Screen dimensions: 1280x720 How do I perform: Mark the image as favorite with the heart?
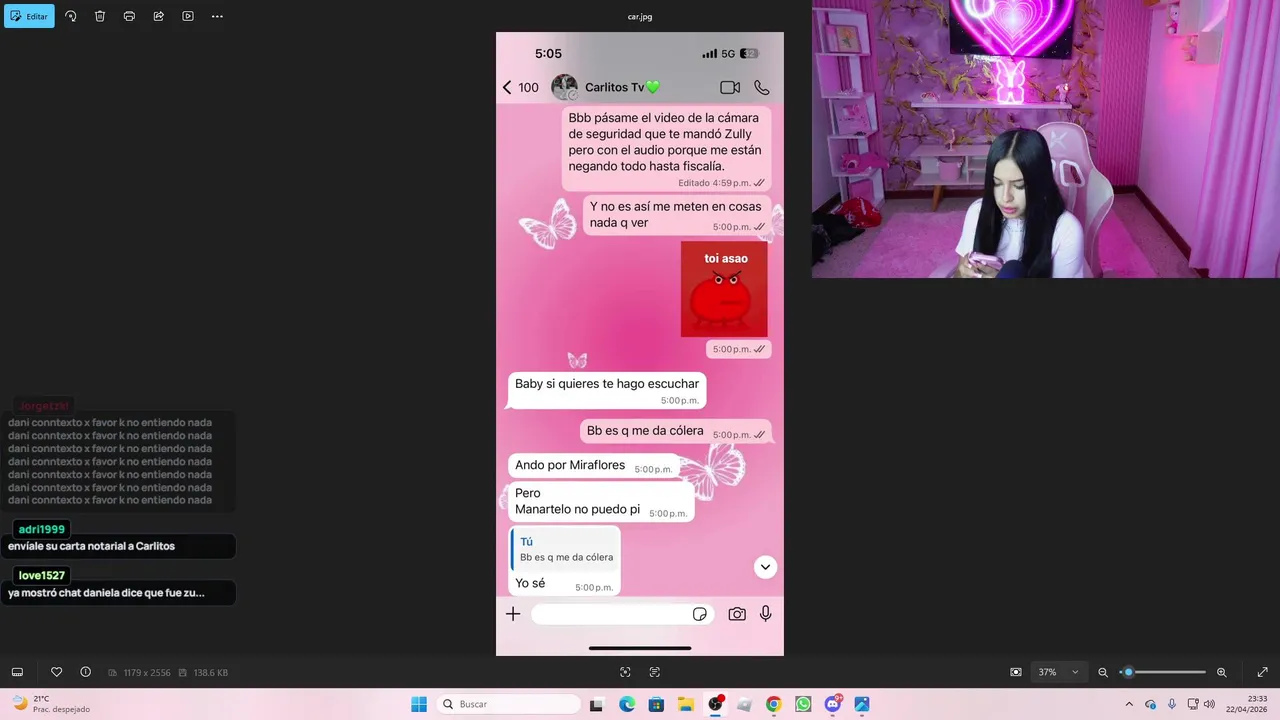pyautogui.click(x=56, y=672)
